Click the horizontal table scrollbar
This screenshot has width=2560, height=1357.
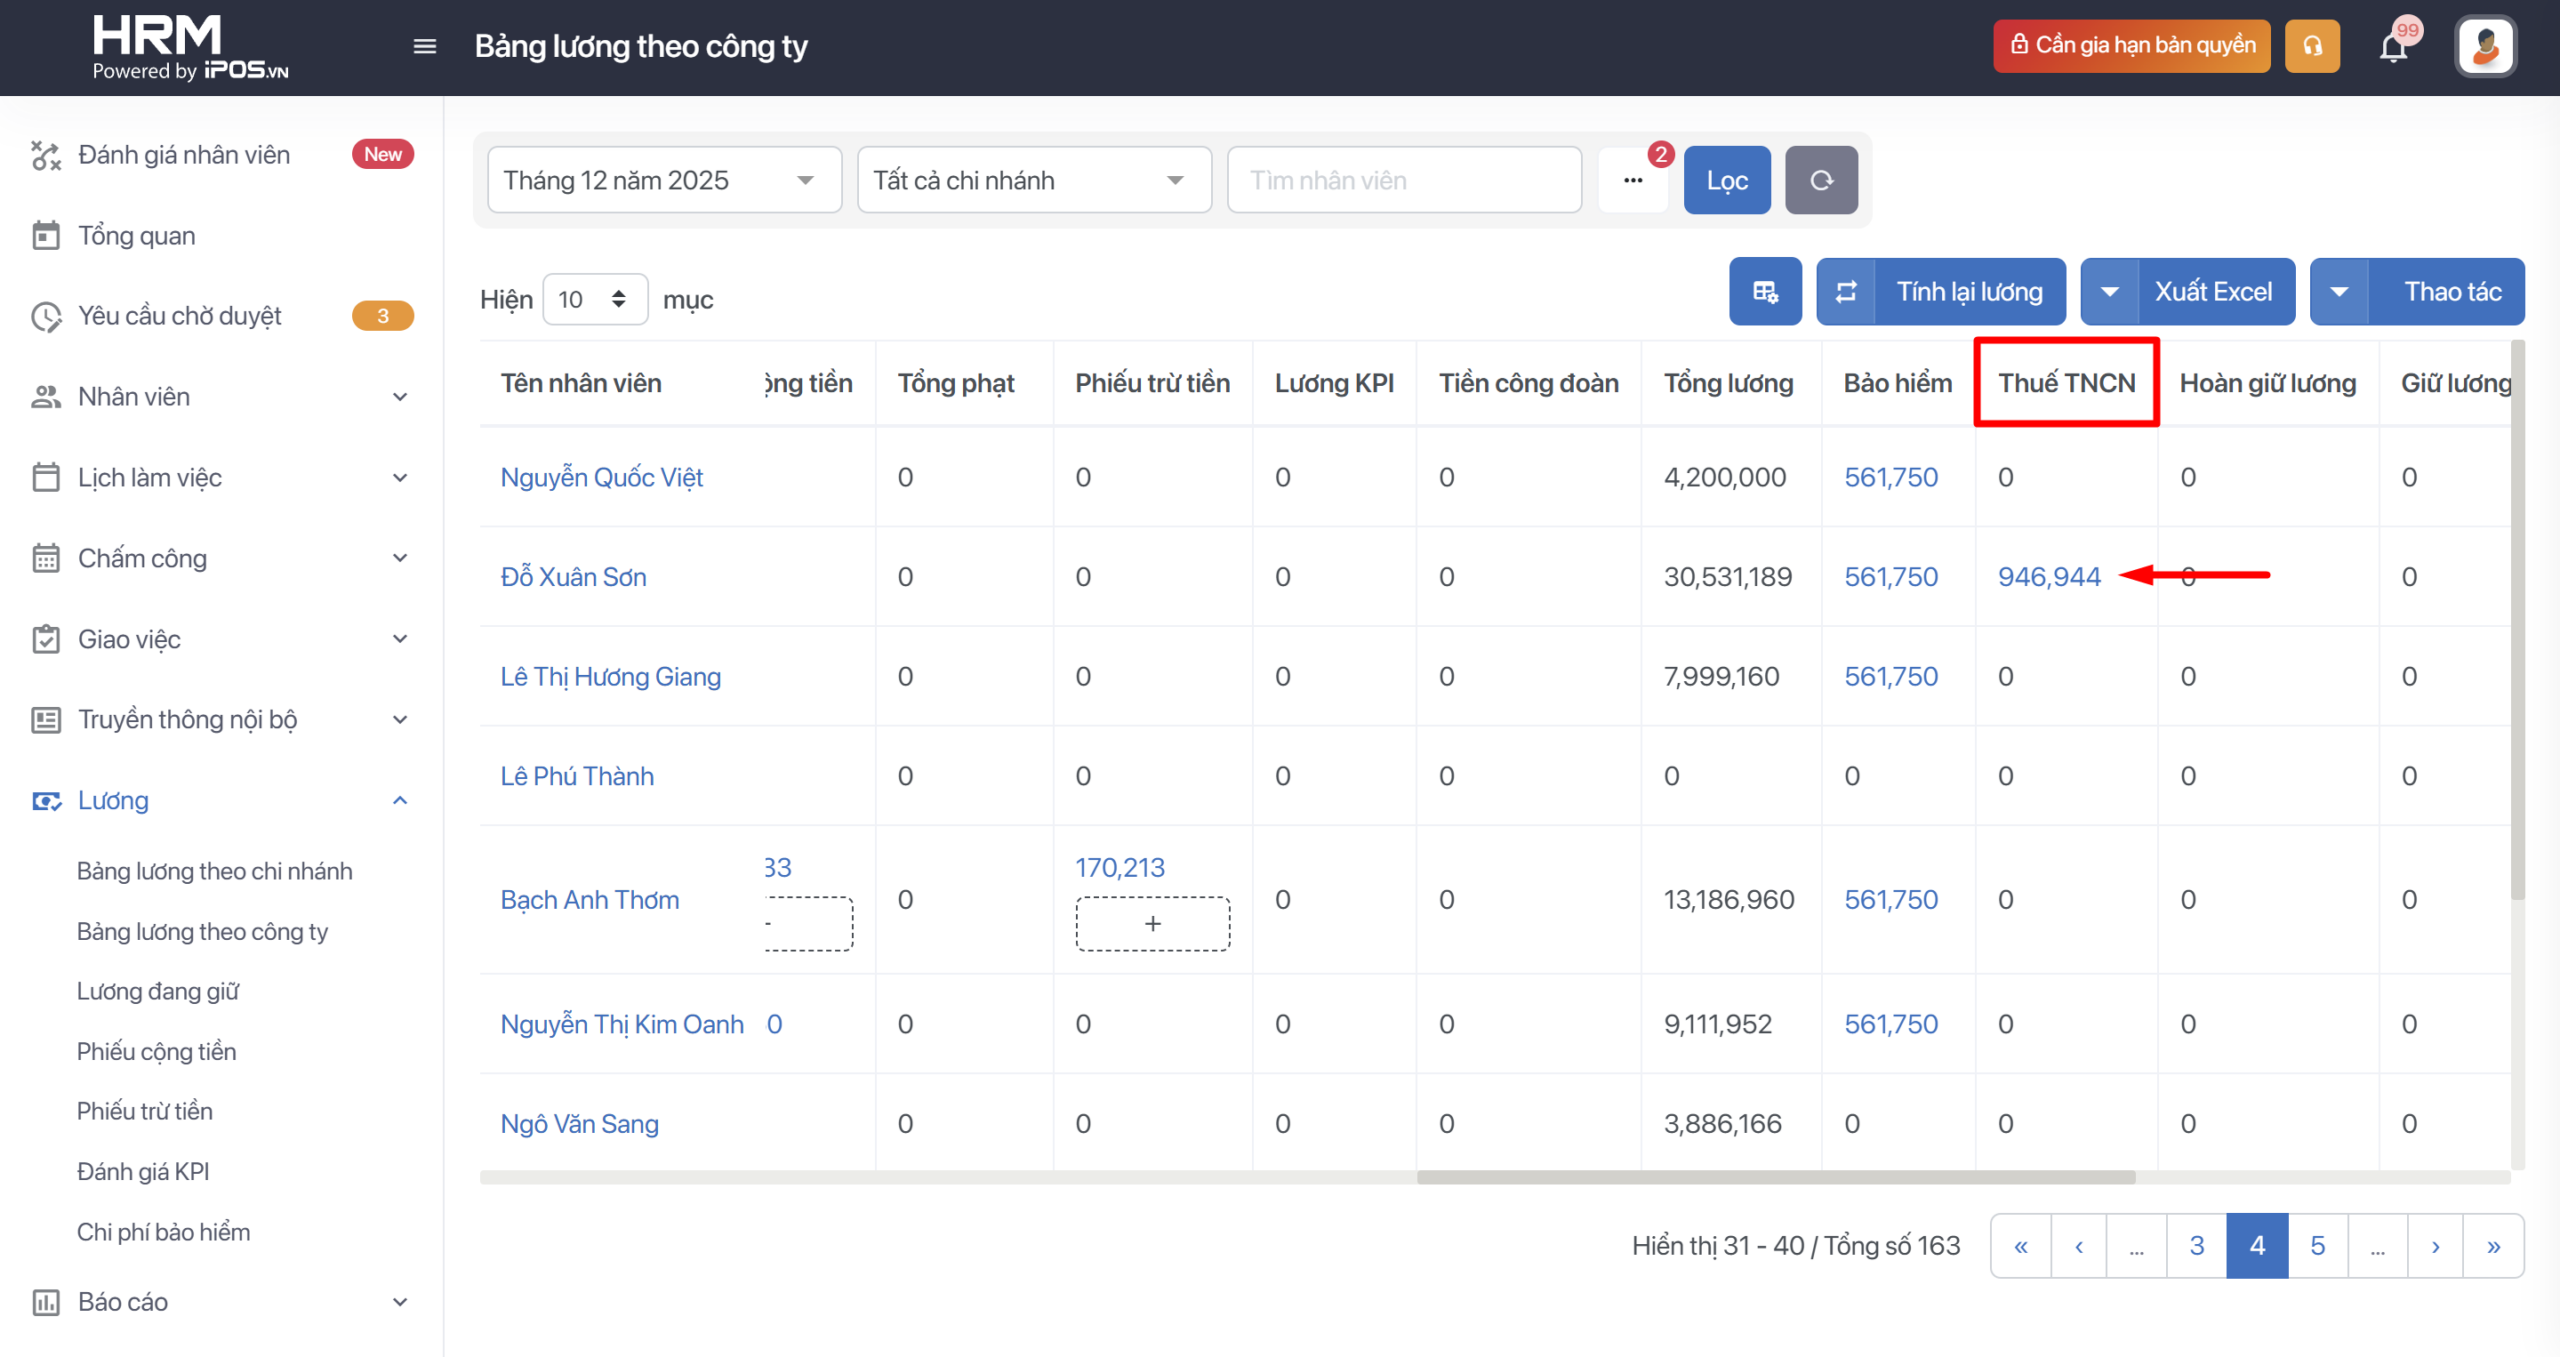point(1775,1177)
